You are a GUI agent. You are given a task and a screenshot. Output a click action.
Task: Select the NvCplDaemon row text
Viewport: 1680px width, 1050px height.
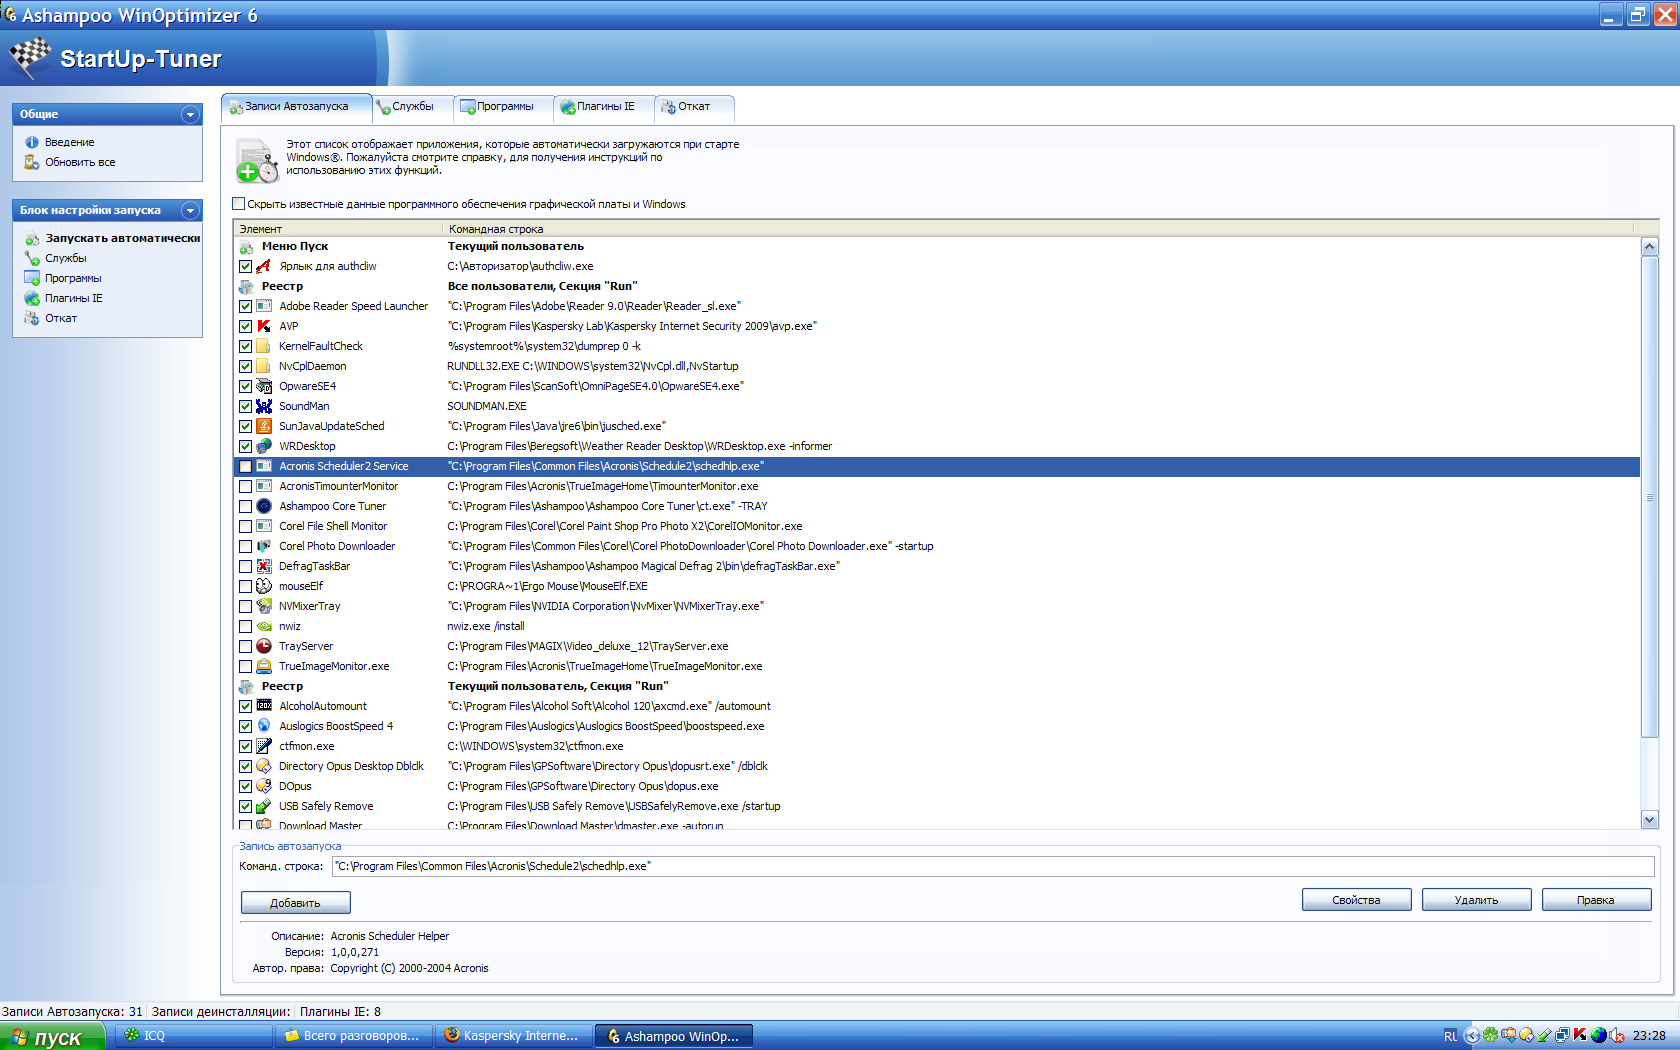click(313, 366)
